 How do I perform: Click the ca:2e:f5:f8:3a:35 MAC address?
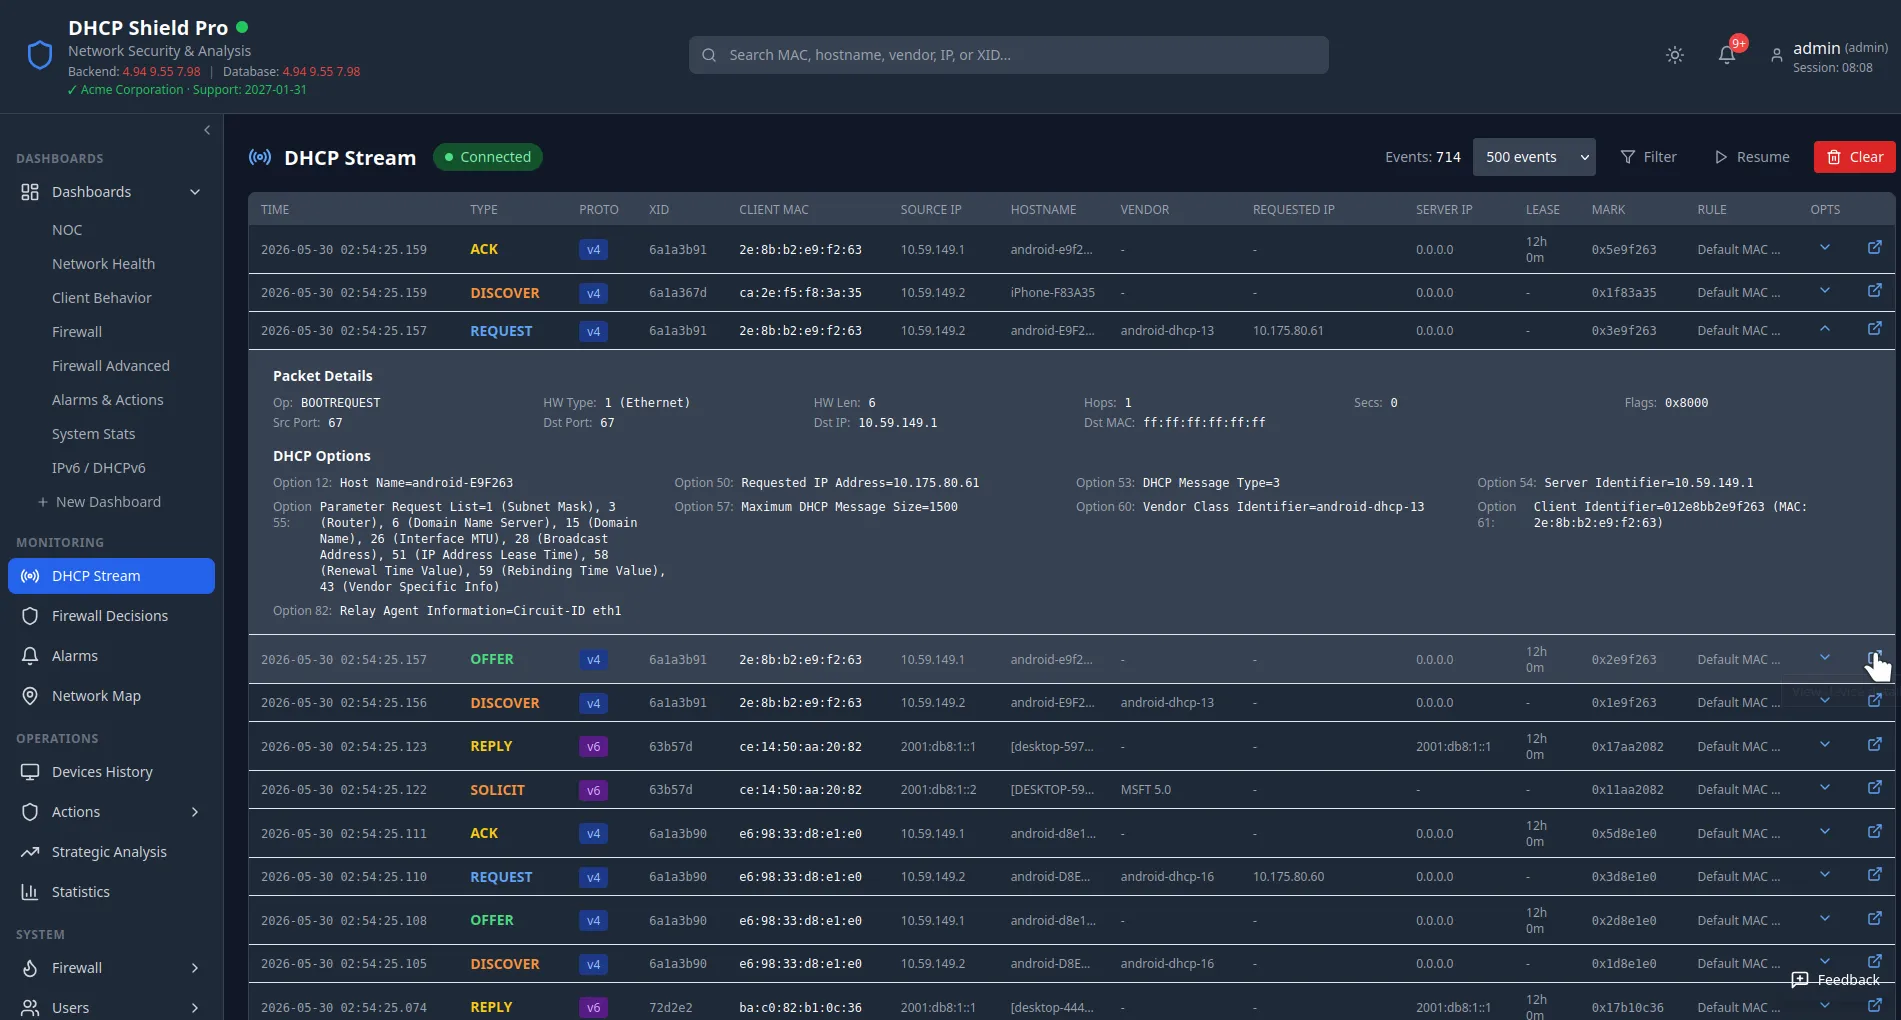click(x=800, y=293)
